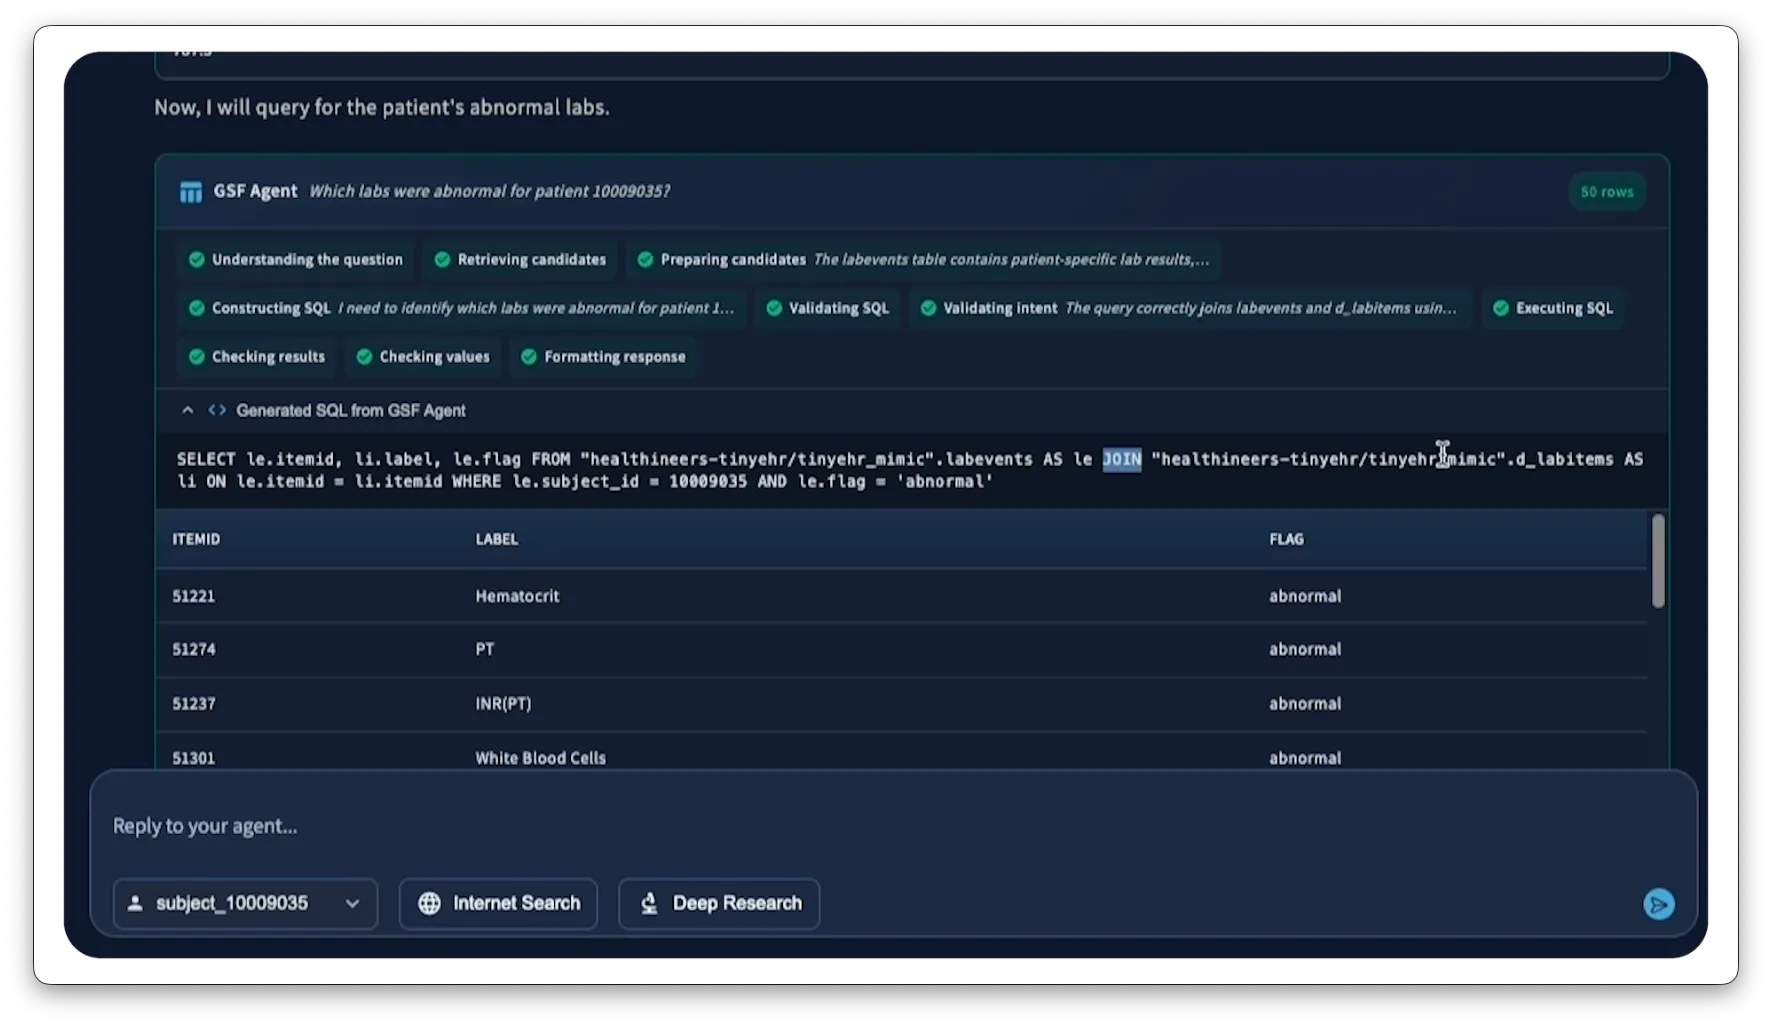
Task: Toggle Deep Research mode
Action: pyautogui.click(x=719, y=904)
